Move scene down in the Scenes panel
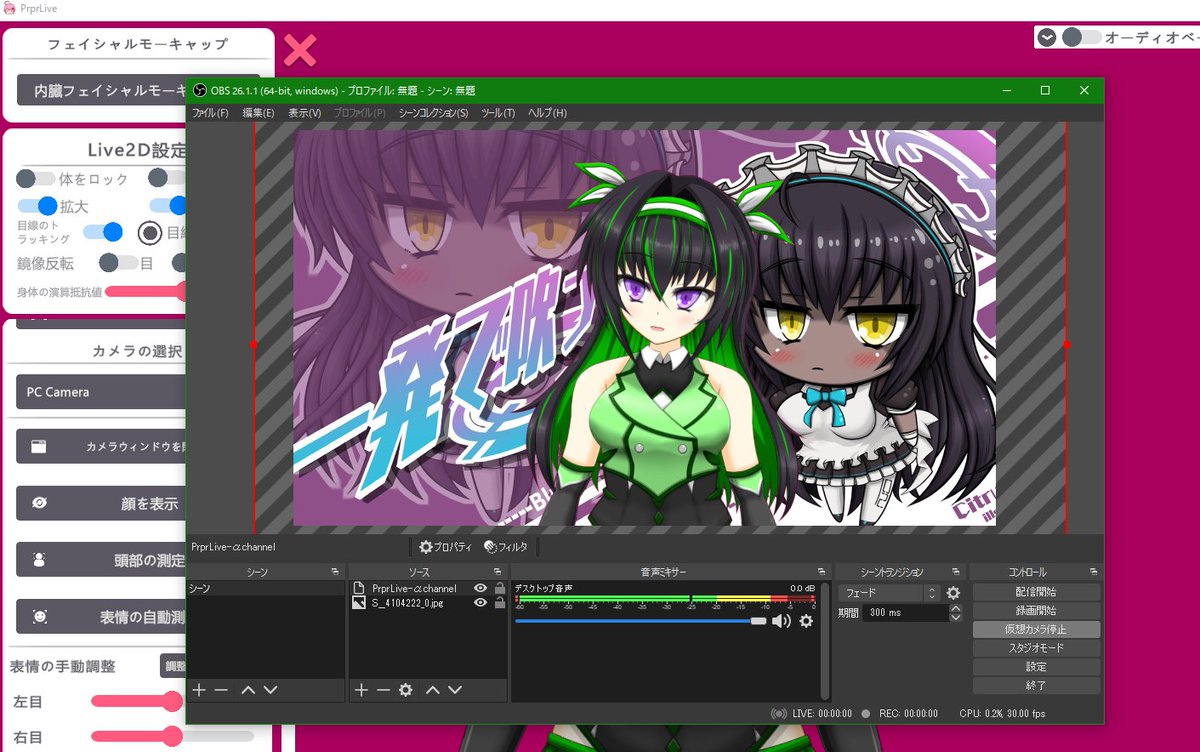The width and height of the screenshot is (1200, 752). (270, 690)
